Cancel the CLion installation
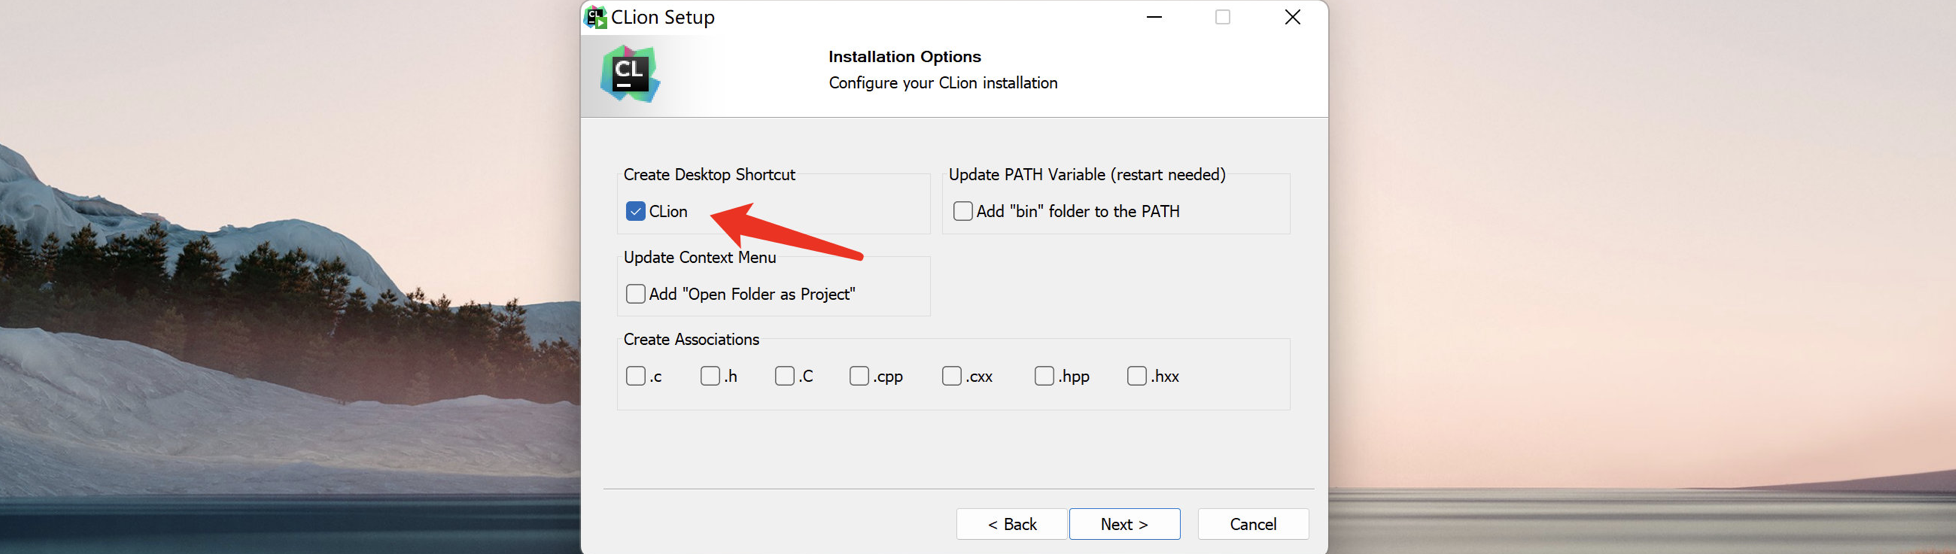 click(x=1253, y=524)
